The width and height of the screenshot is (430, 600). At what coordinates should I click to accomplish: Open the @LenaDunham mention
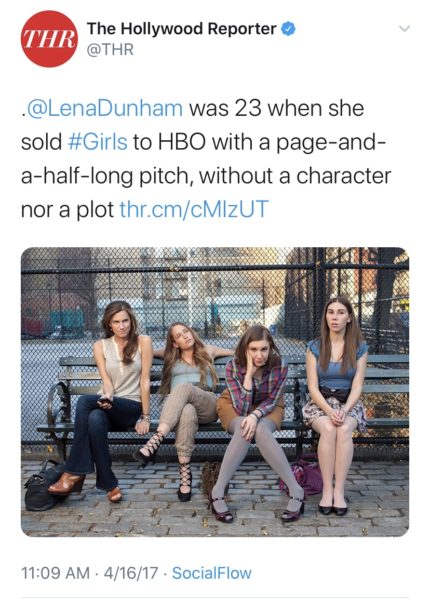[x=103, y=109]
